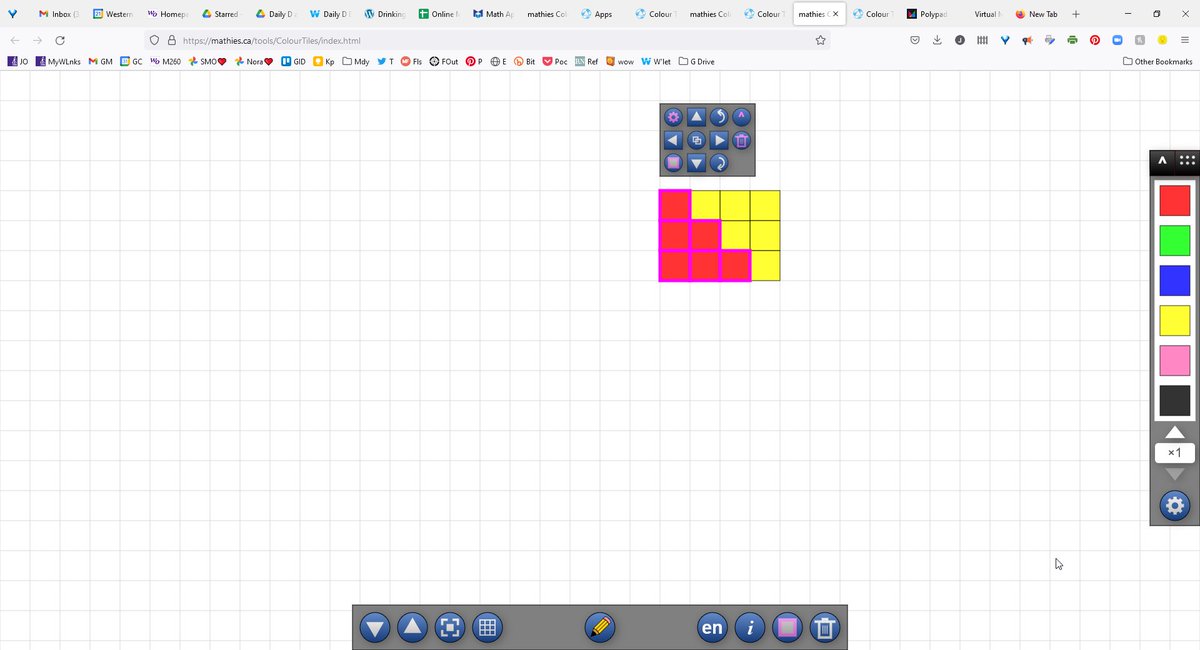Pick the green colour tile swatch
This screenshot has width=1200, height=650.
point(1174,240)
